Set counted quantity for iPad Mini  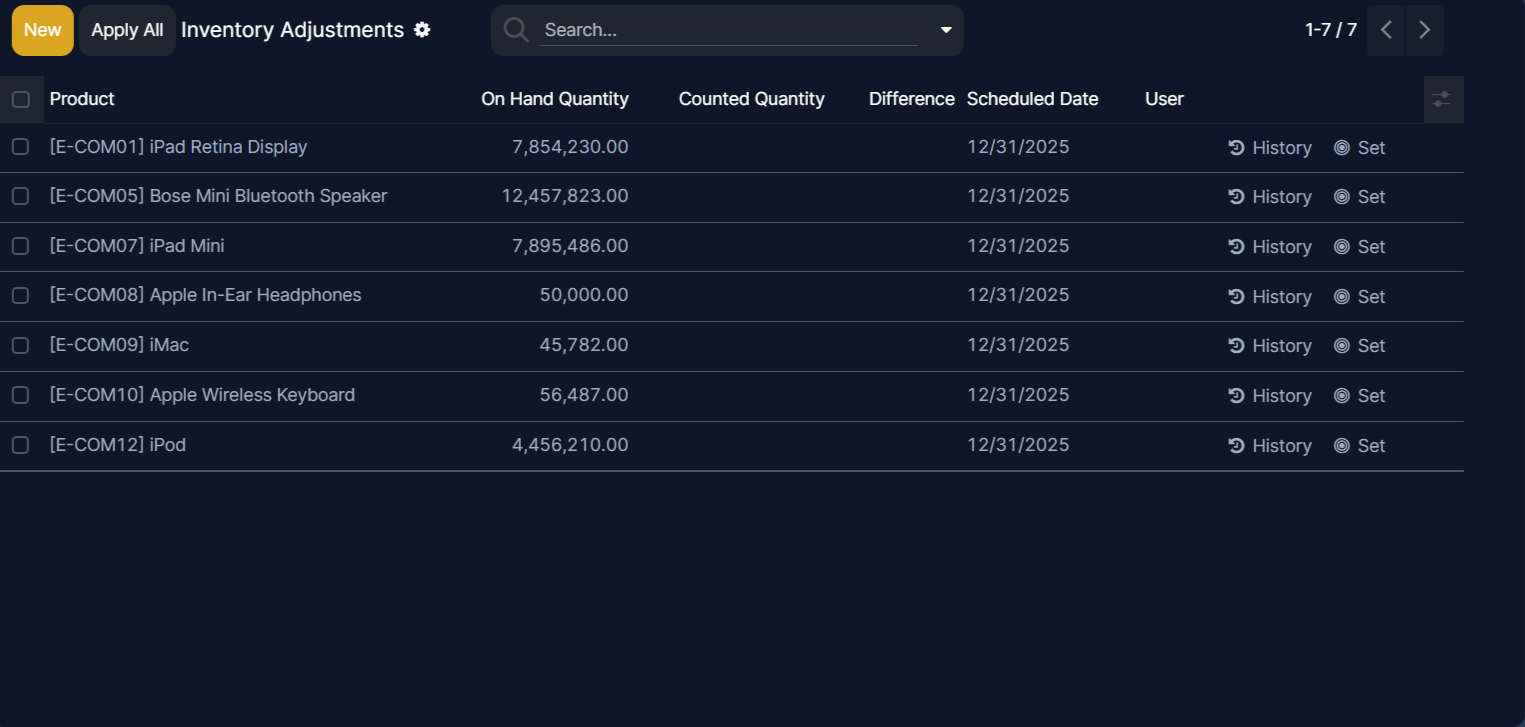(1360, 247)
